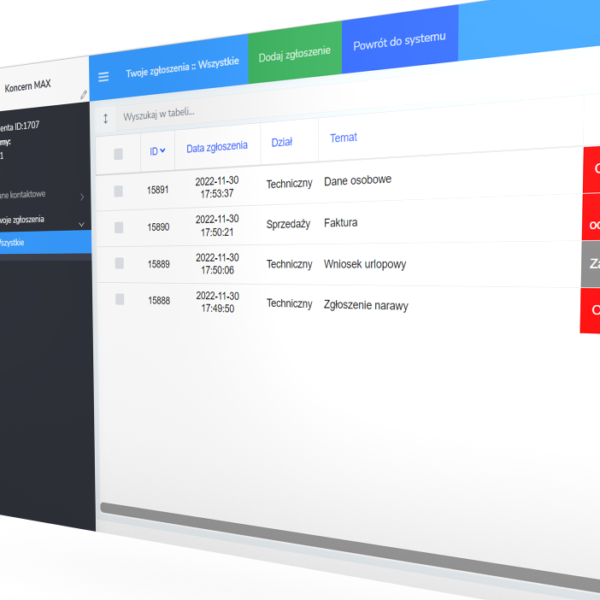
Task: Sort by Dział column header
Action: pos(282,143)
